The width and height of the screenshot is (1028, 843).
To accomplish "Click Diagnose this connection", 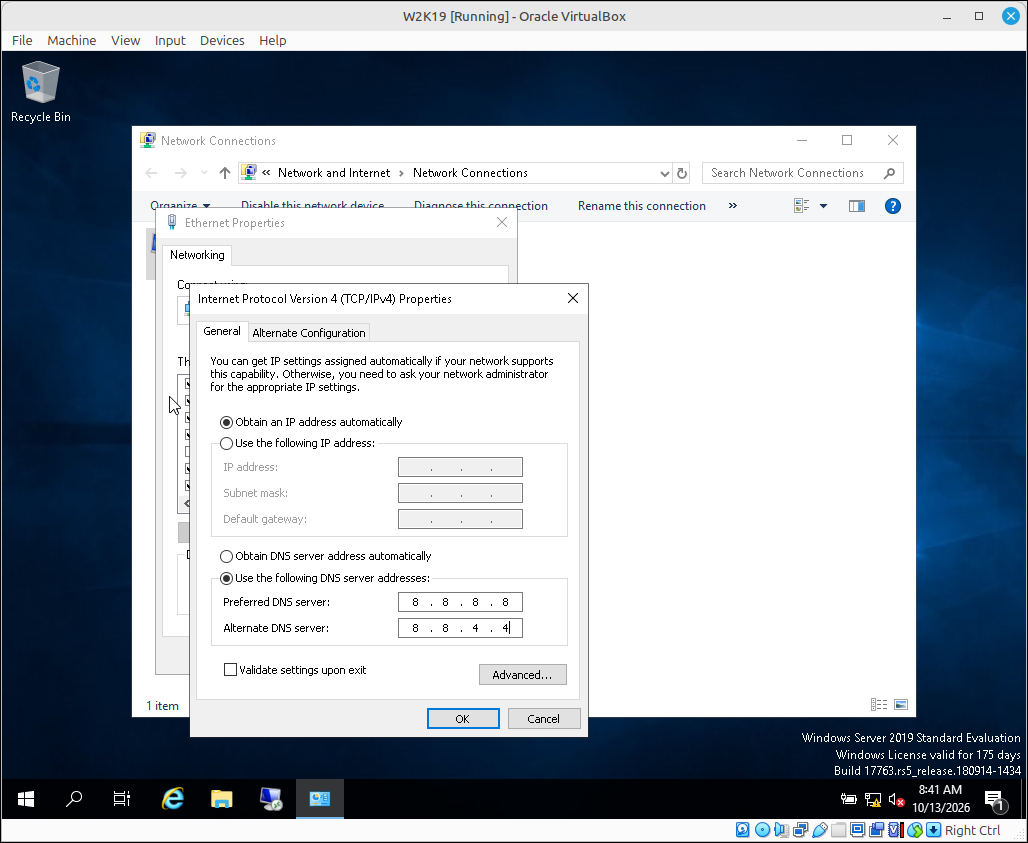I will 481,206.
